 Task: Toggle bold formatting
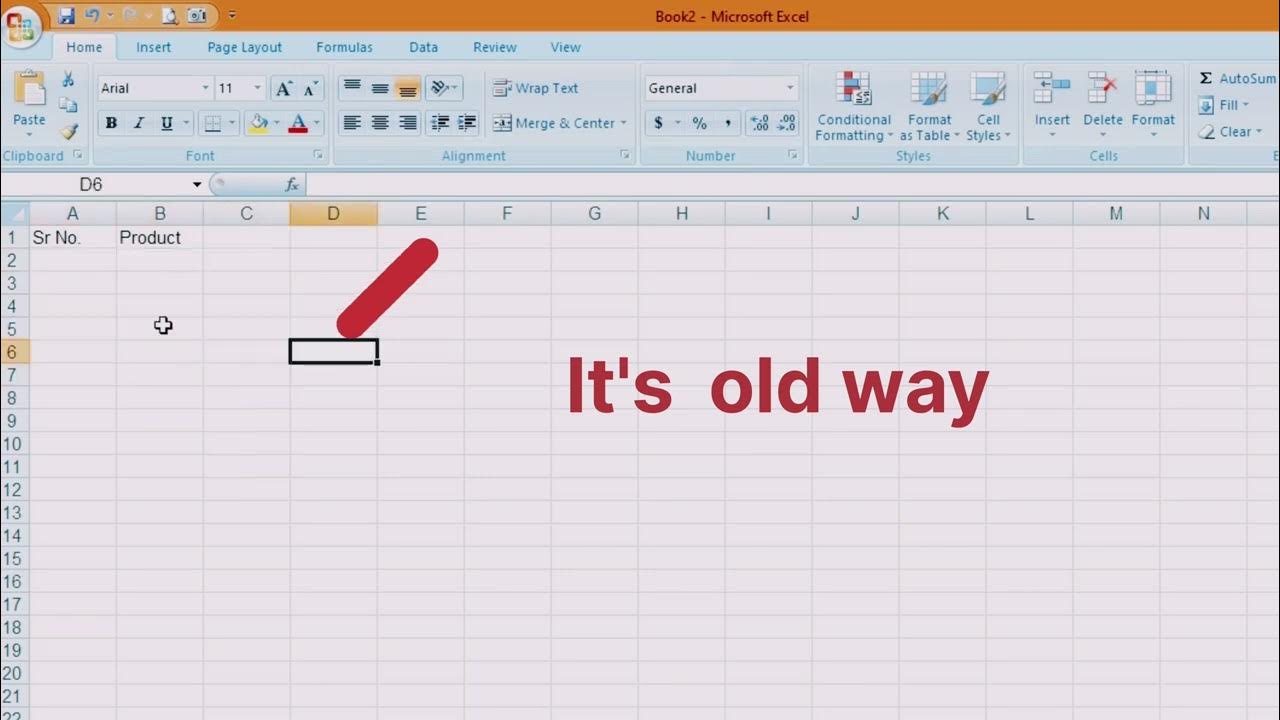coord(111,123)
